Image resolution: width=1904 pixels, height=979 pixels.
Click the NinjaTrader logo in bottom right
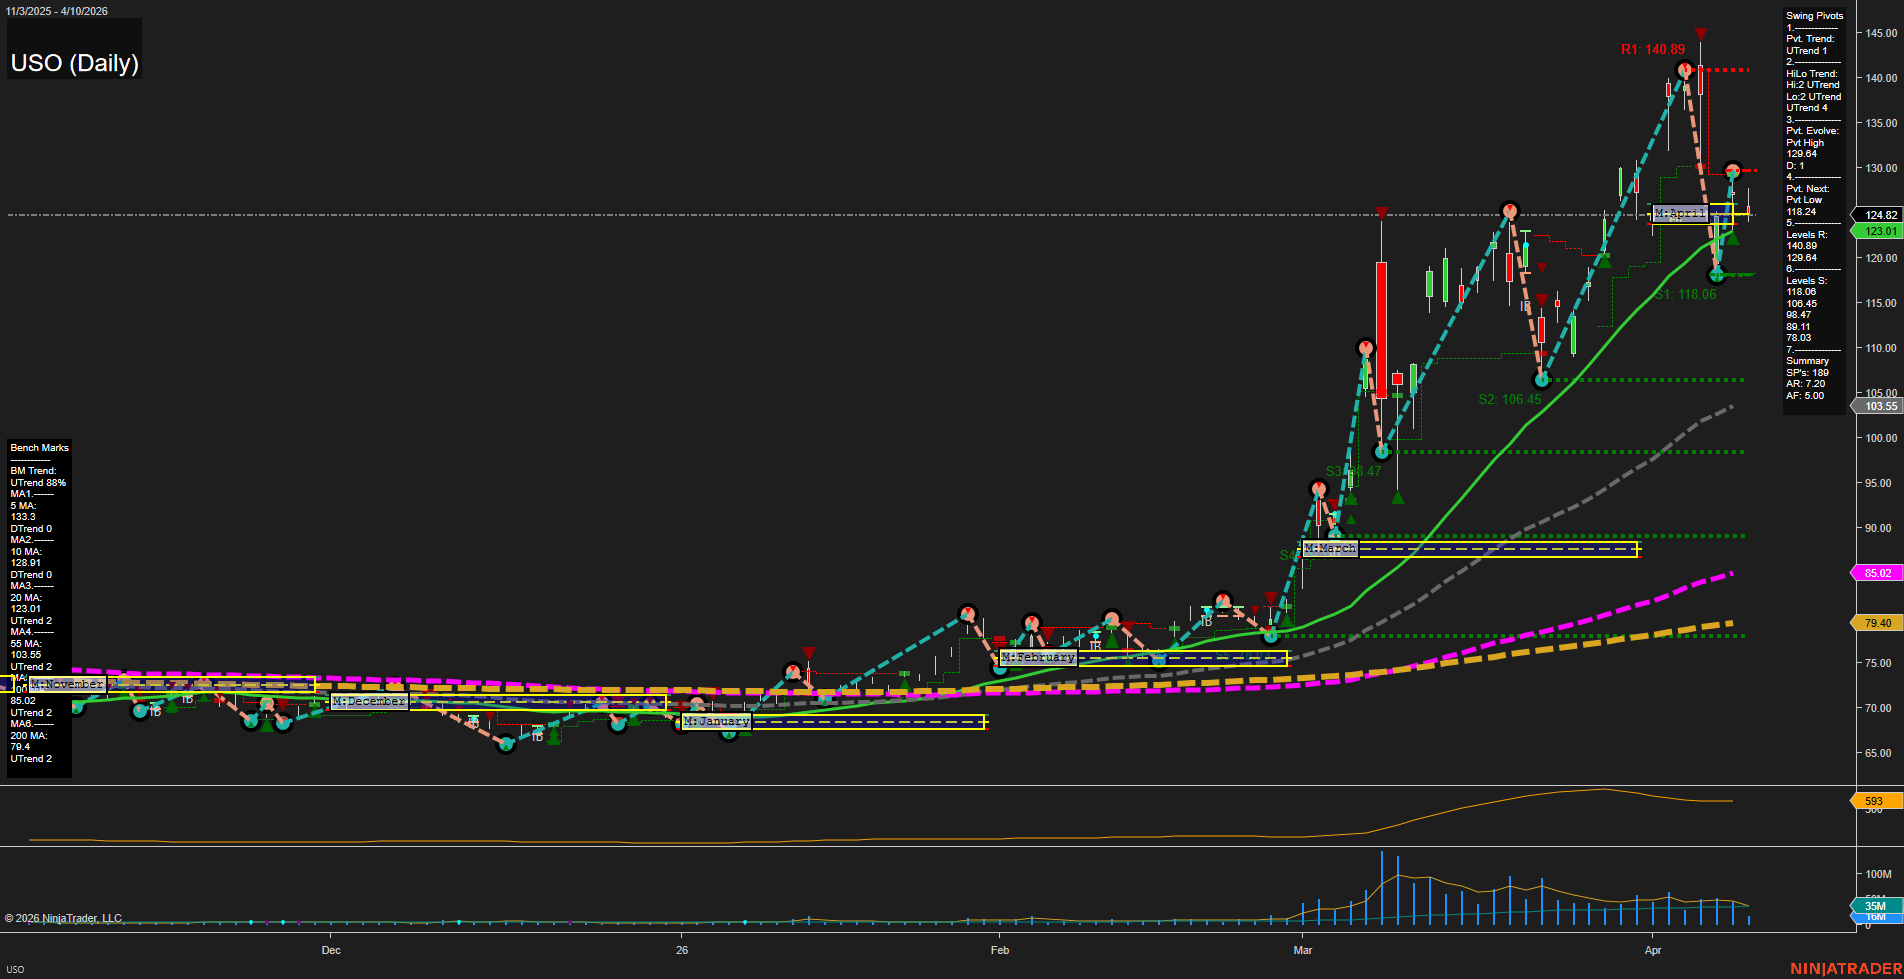[1845, 968]
